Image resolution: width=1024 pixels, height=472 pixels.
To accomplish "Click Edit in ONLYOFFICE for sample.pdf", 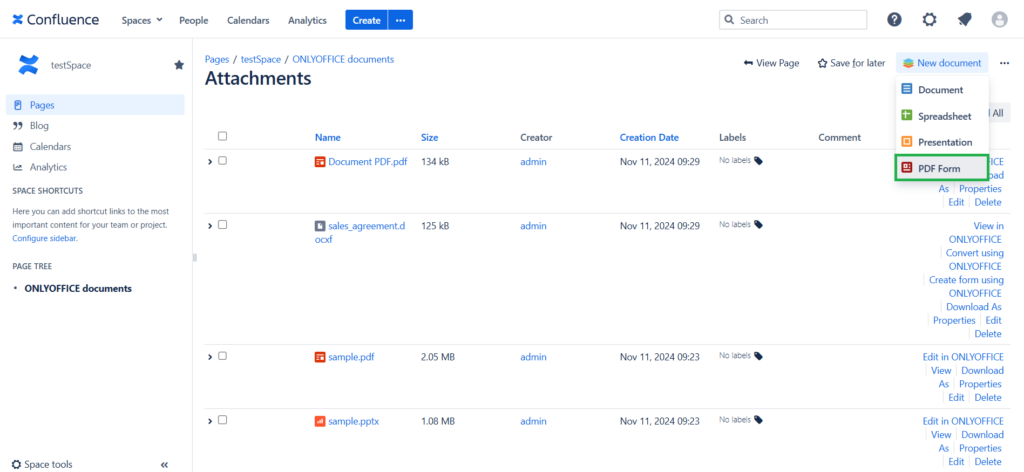I will [x=963, y=357].
